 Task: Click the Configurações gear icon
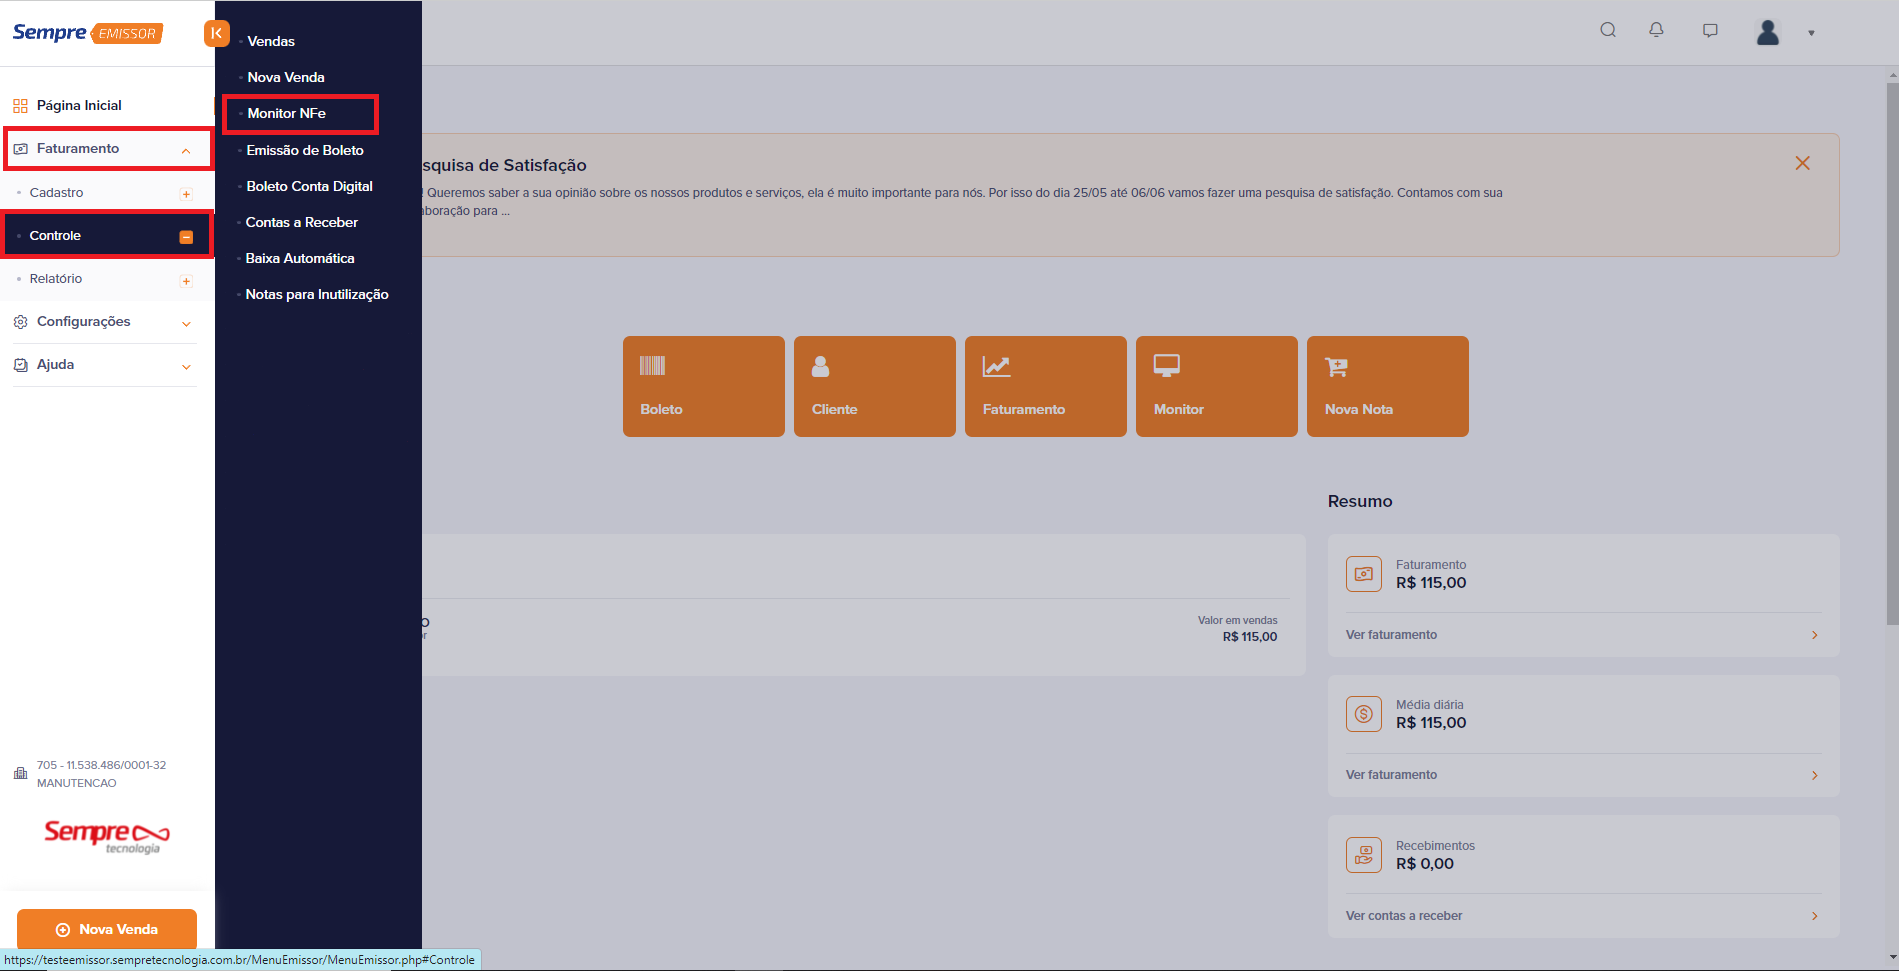20,322
